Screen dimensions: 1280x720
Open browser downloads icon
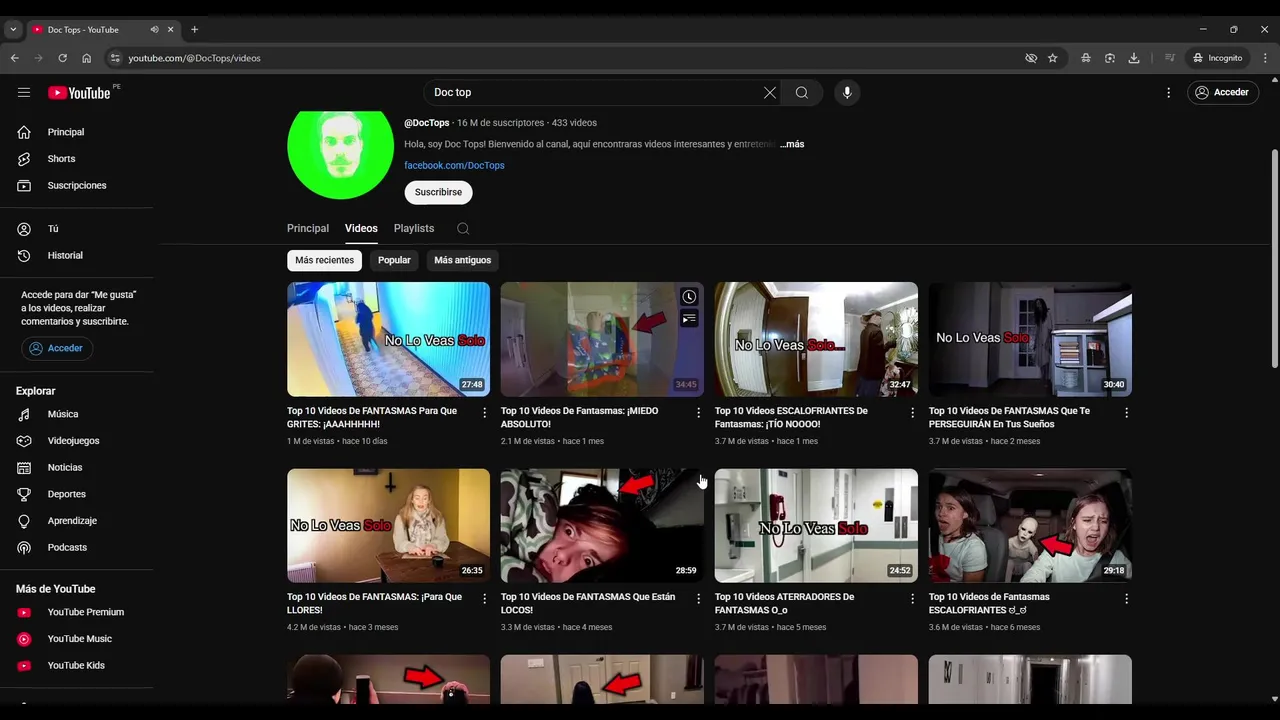tap(1134, 58)
